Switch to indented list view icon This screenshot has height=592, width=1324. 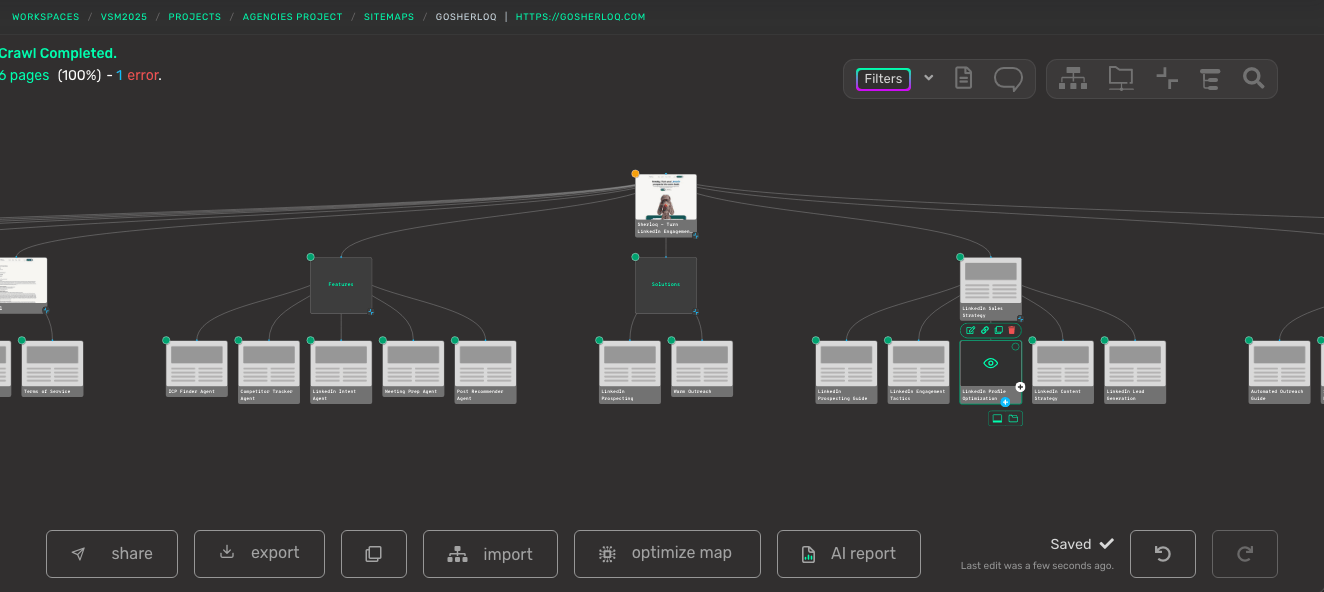point(1209,78)
